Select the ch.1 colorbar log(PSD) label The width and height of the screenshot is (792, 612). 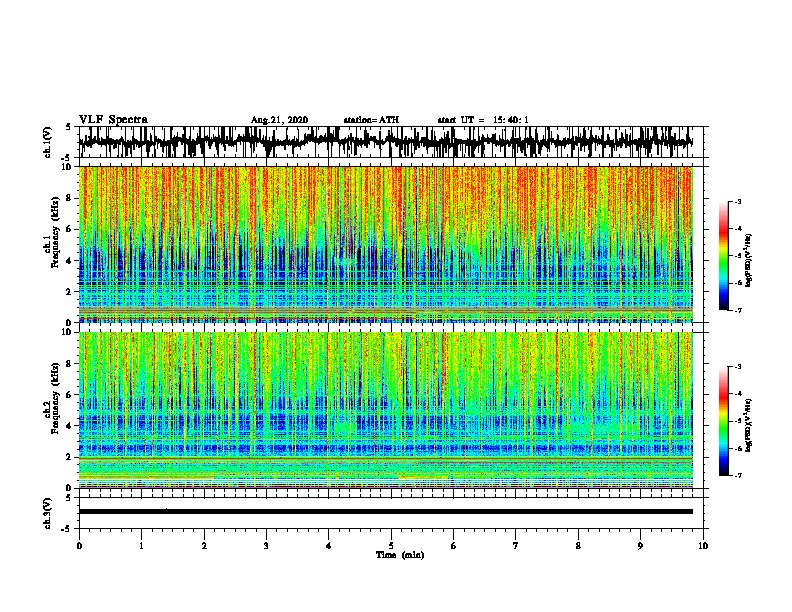pos(748,261)
